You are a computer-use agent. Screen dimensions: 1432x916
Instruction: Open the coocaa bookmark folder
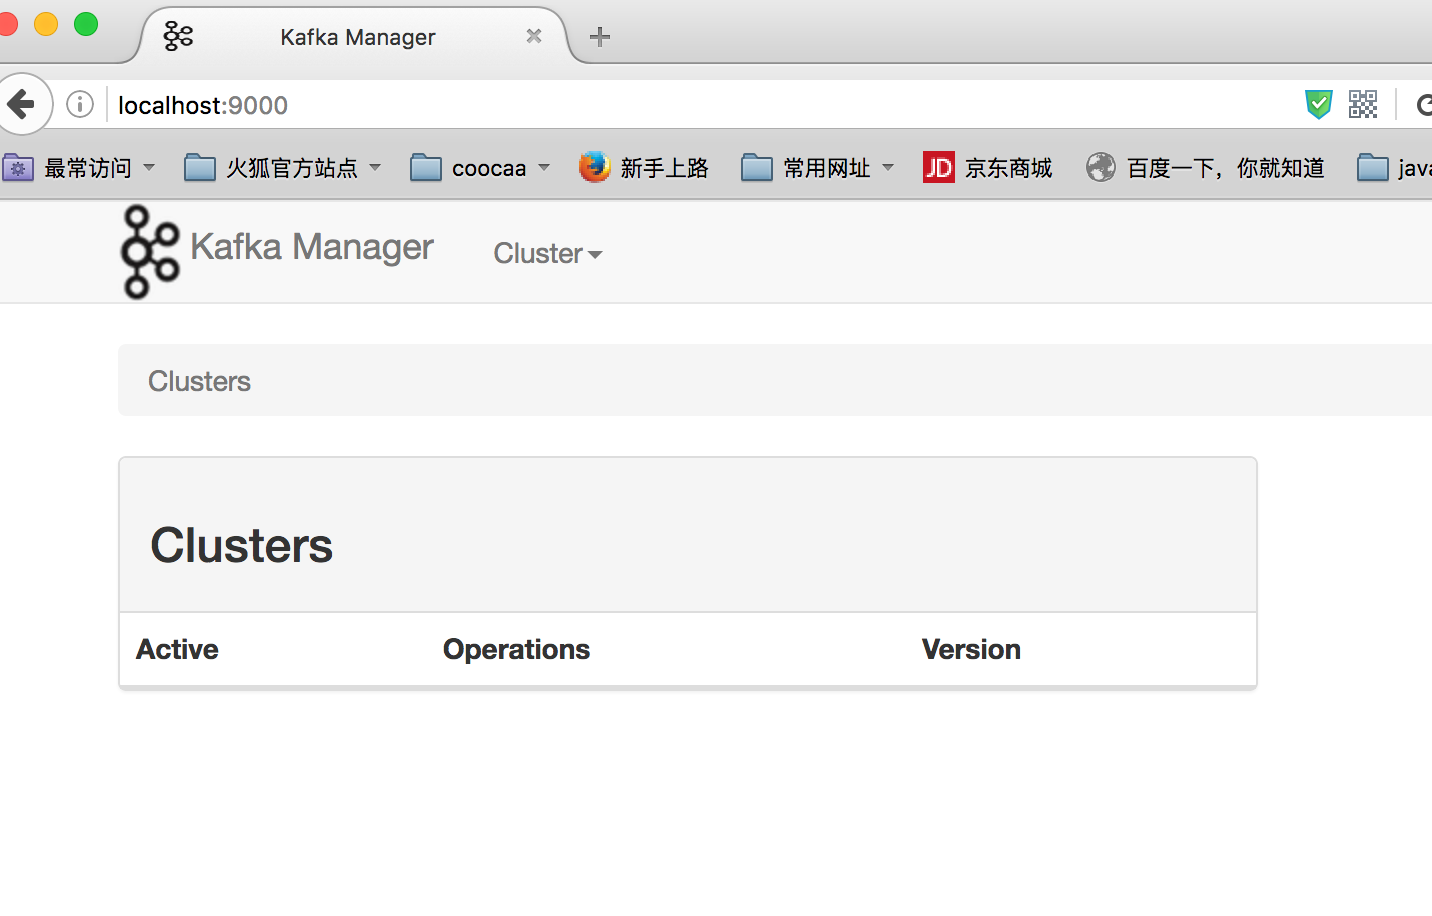click(x=481, y=167)
